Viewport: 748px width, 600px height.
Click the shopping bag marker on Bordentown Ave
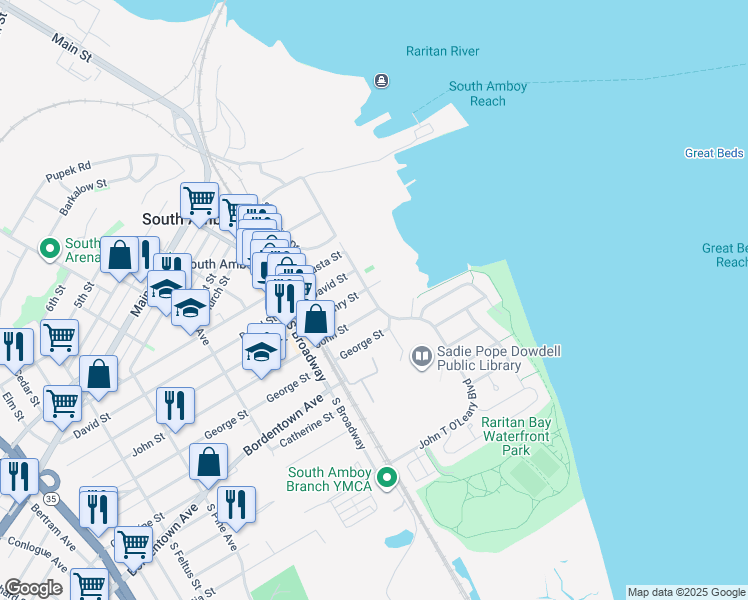pyautogui.click(x=208, y=463)
